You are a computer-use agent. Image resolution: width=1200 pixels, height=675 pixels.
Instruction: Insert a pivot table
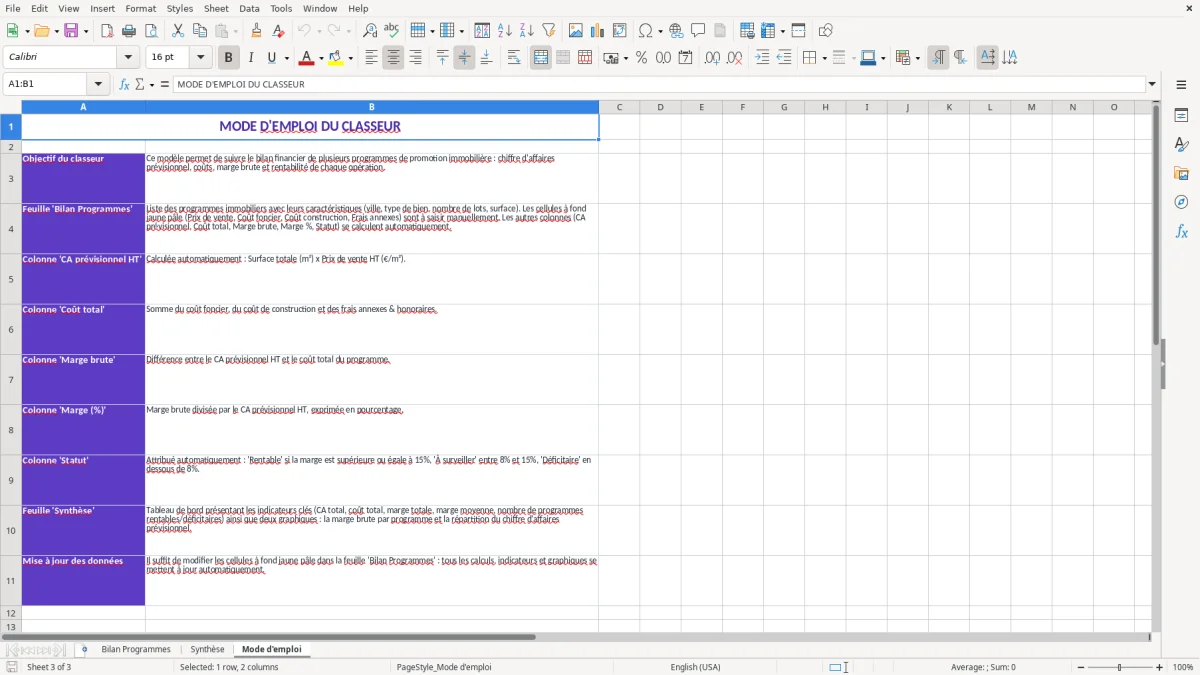620,31
